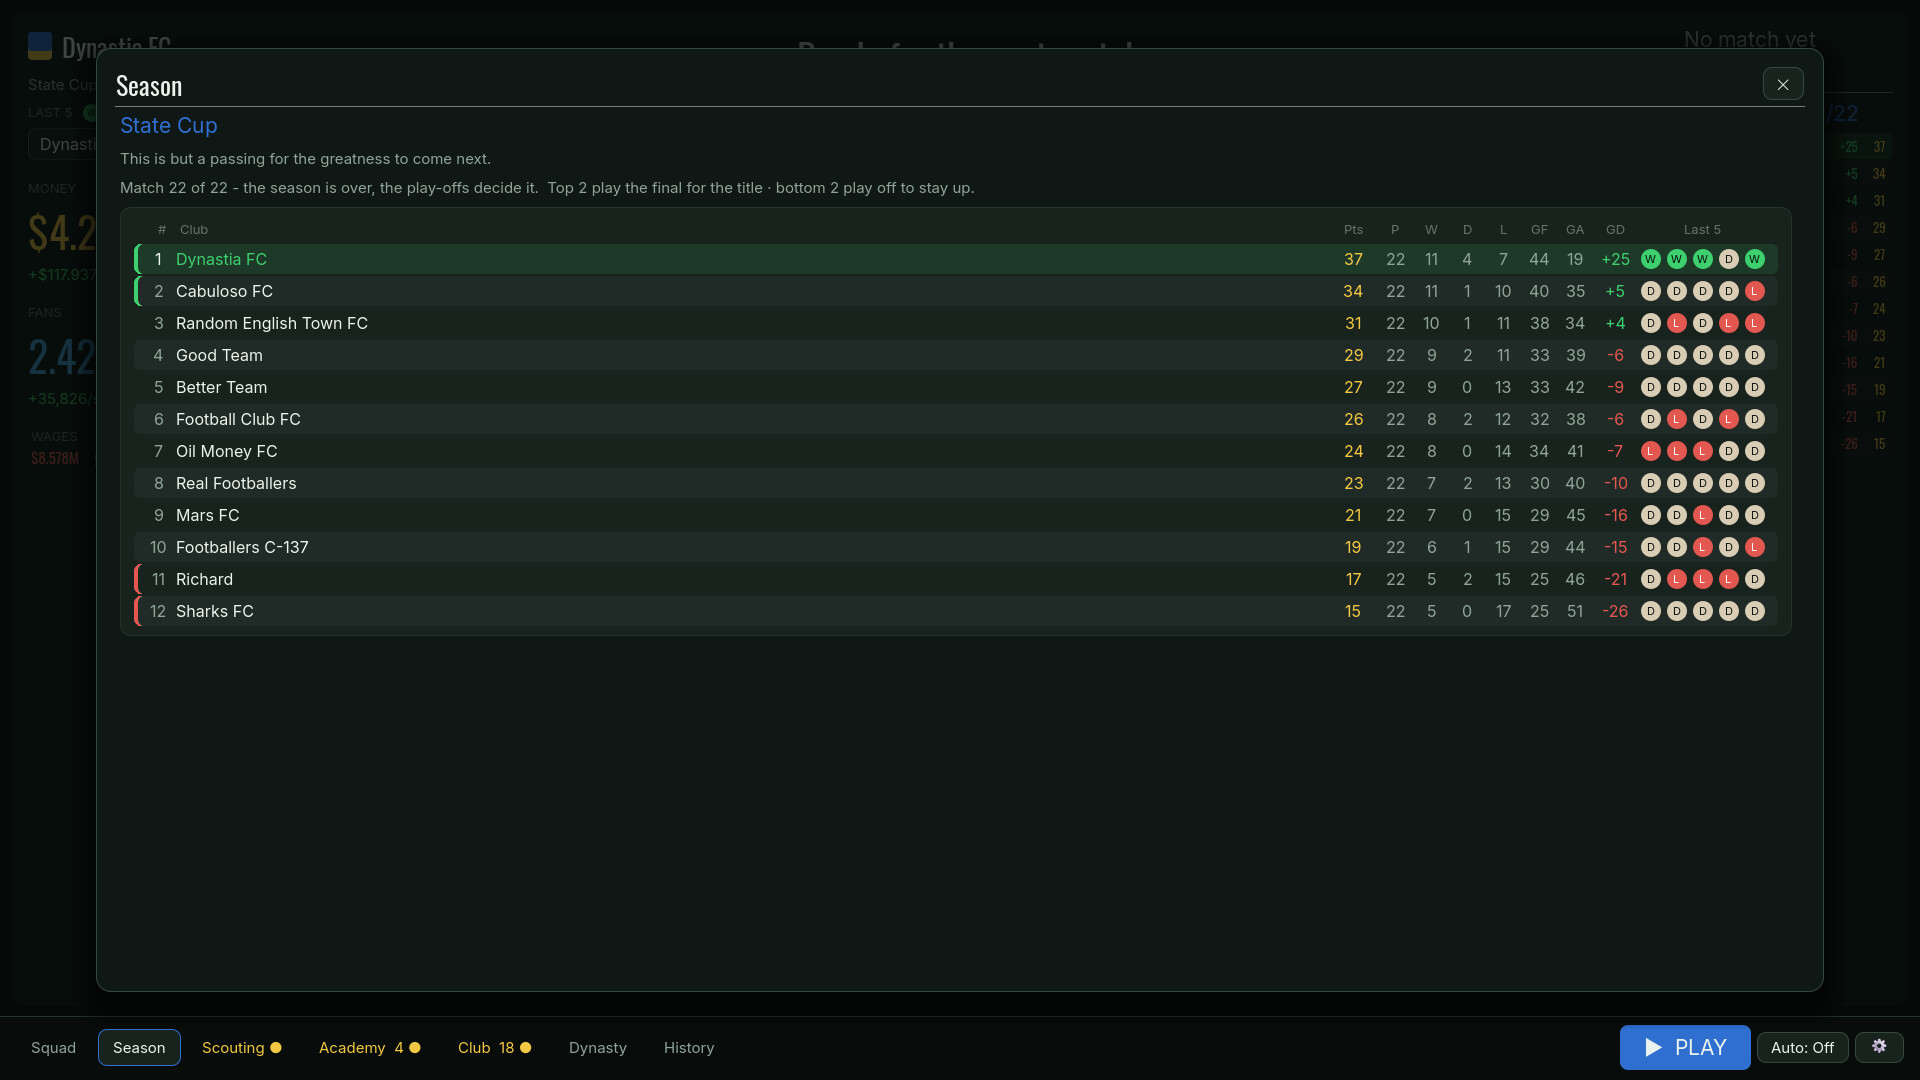This screenshot has width=1920, height=1080.
Task: Open the State Cup link
Action: pyautogui.click(x=169, y=125)
